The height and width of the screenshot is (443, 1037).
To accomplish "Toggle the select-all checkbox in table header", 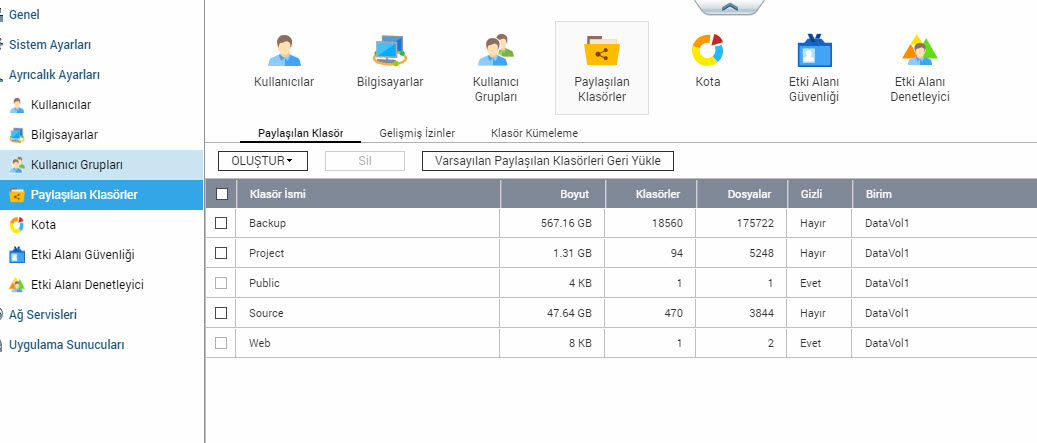I will [222, 194].
